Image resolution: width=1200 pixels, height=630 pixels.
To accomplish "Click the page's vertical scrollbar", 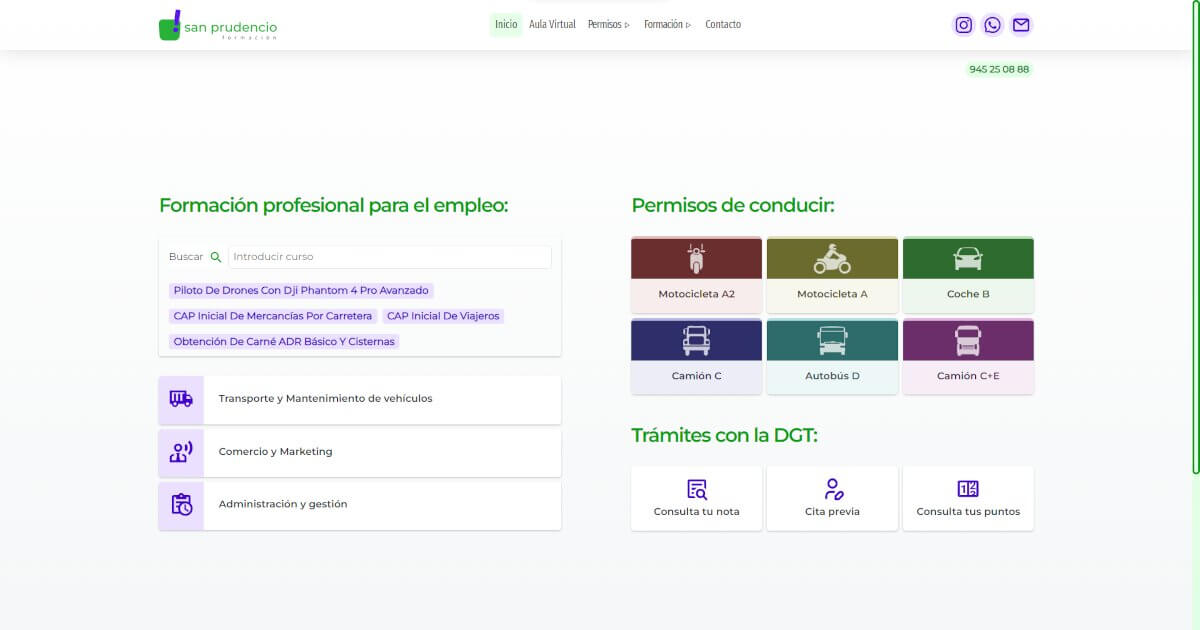I will pos(1195,237).
